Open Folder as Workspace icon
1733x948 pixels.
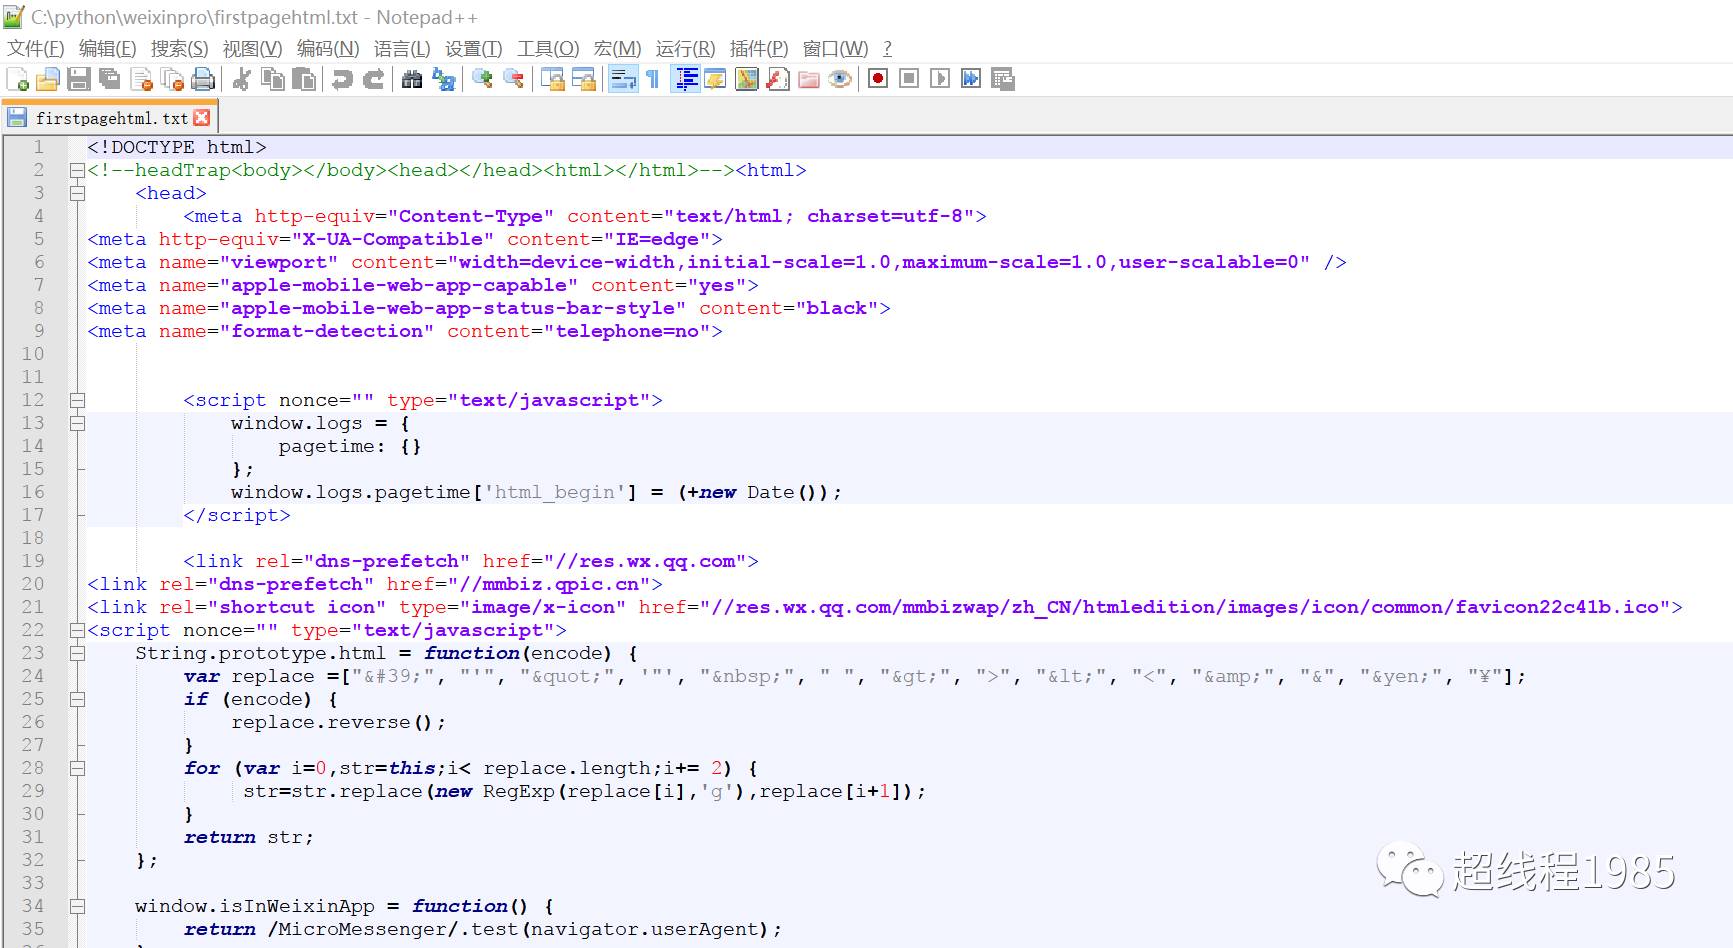coord(809,79)
